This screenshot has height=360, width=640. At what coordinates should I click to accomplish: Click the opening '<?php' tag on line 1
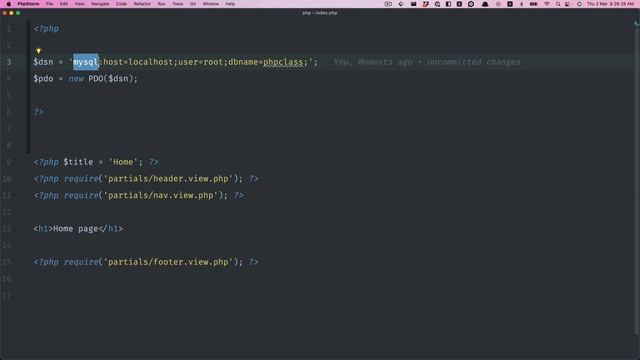pos(46,29)
